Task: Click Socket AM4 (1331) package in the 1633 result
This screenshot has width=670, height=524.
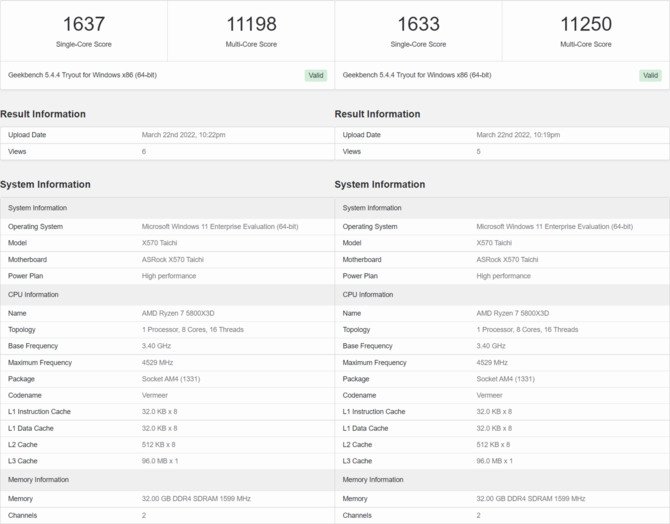Action: (x=505, y=379)
